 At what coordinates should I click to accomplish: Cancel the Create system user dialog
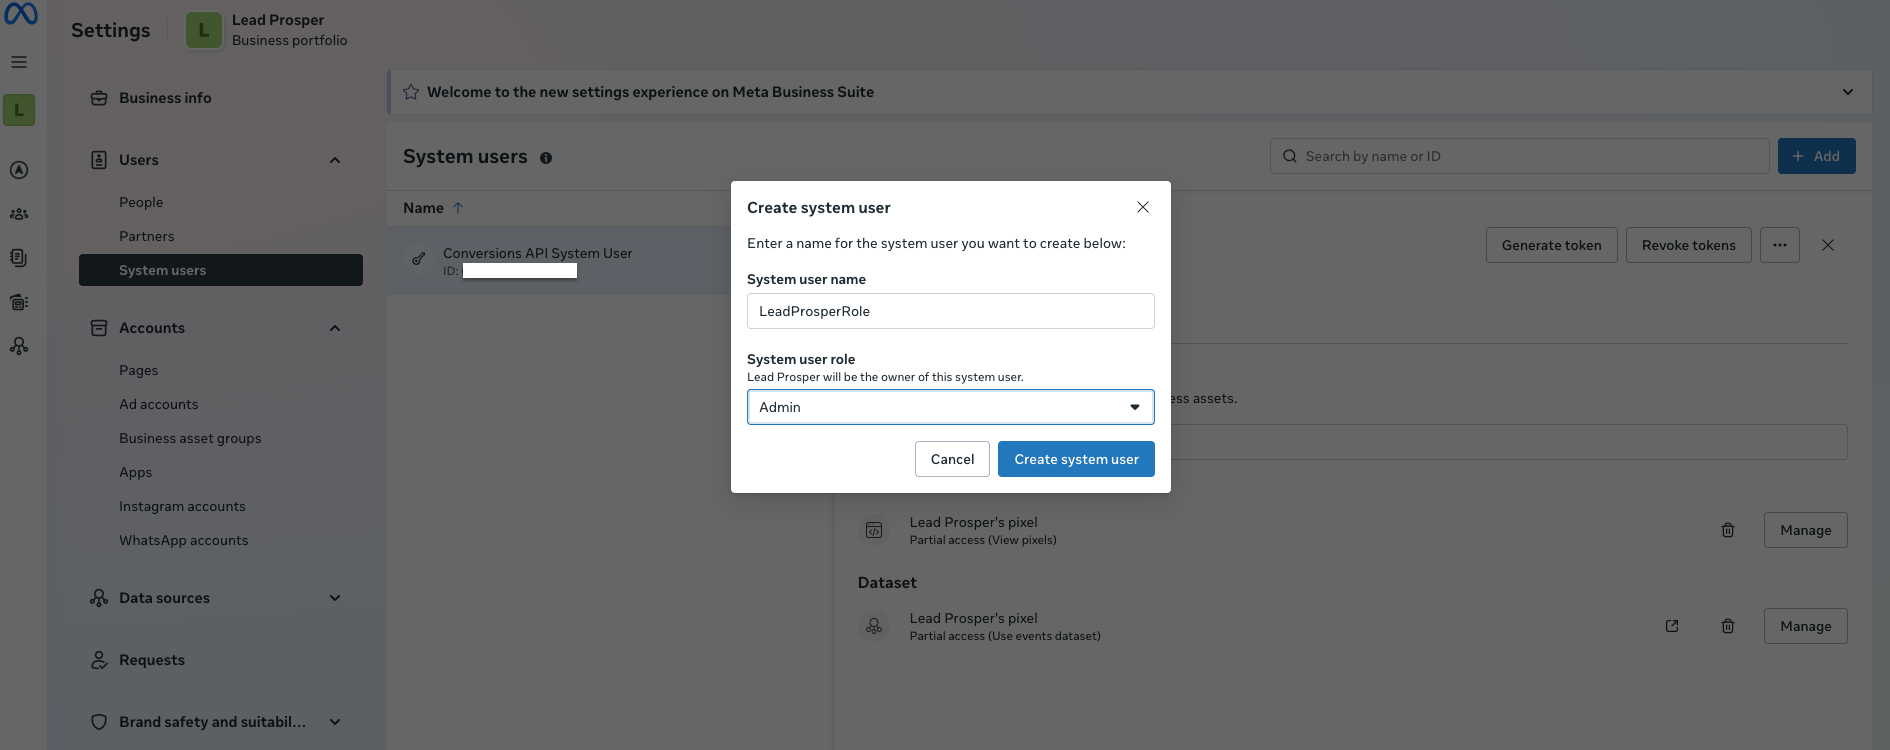pos(952,459)
